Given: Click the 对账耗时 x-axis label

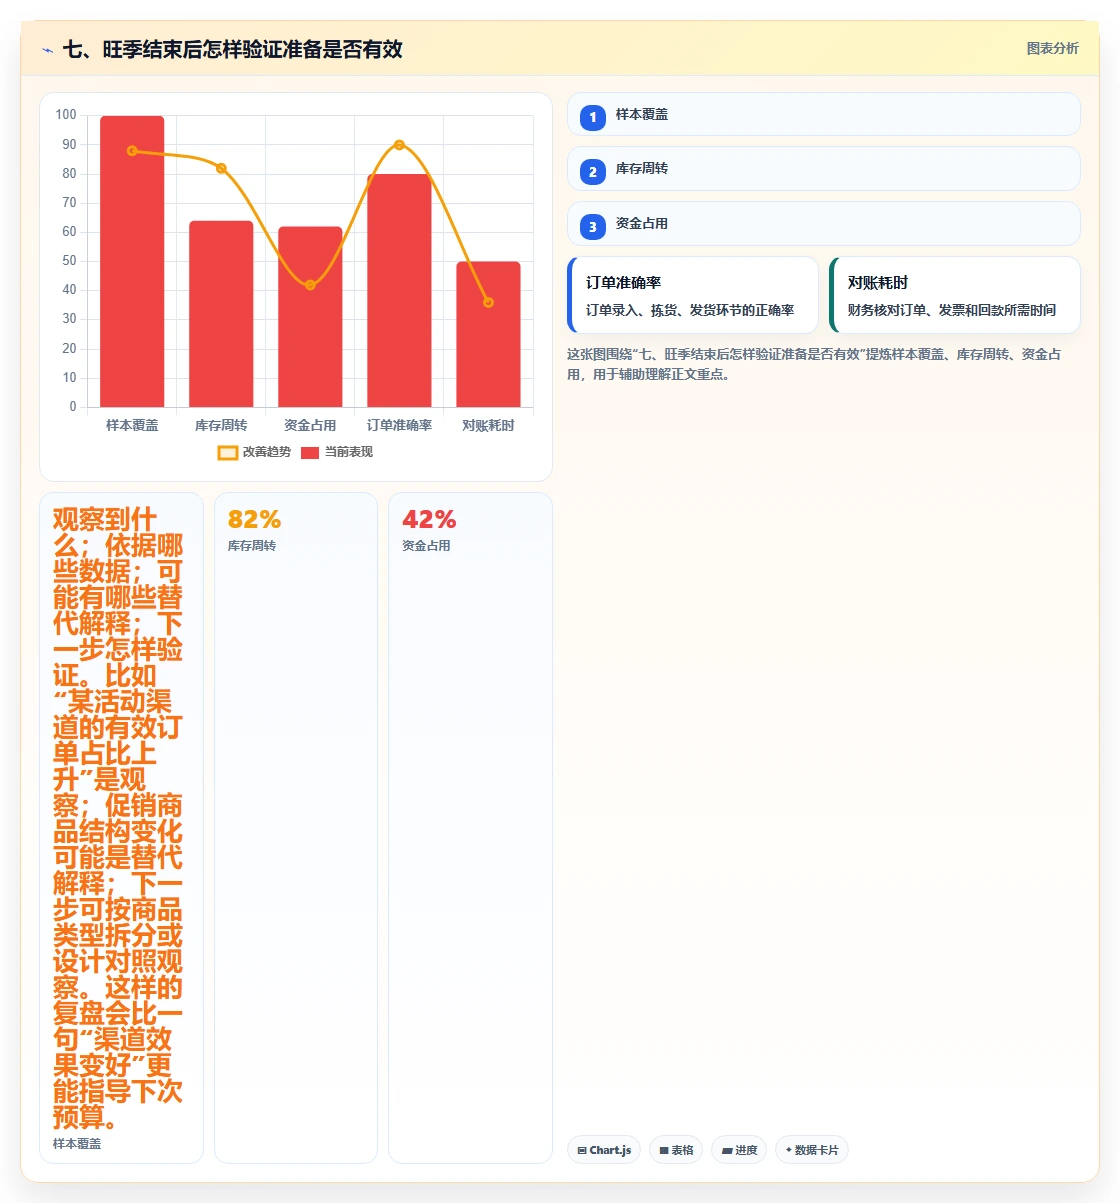Looking at the screenshot, I should pyautogui.click(x=488, y=425).
